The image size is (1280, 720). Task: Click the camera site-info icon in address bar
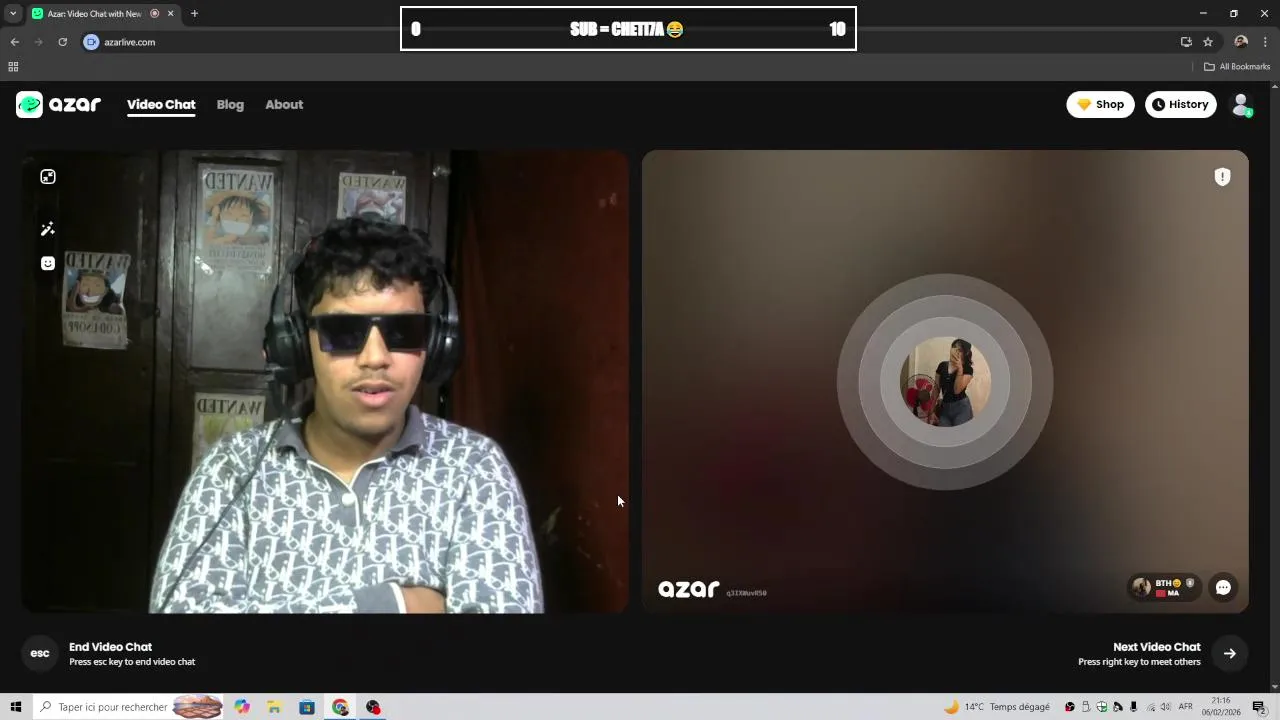tap(92, 42)
